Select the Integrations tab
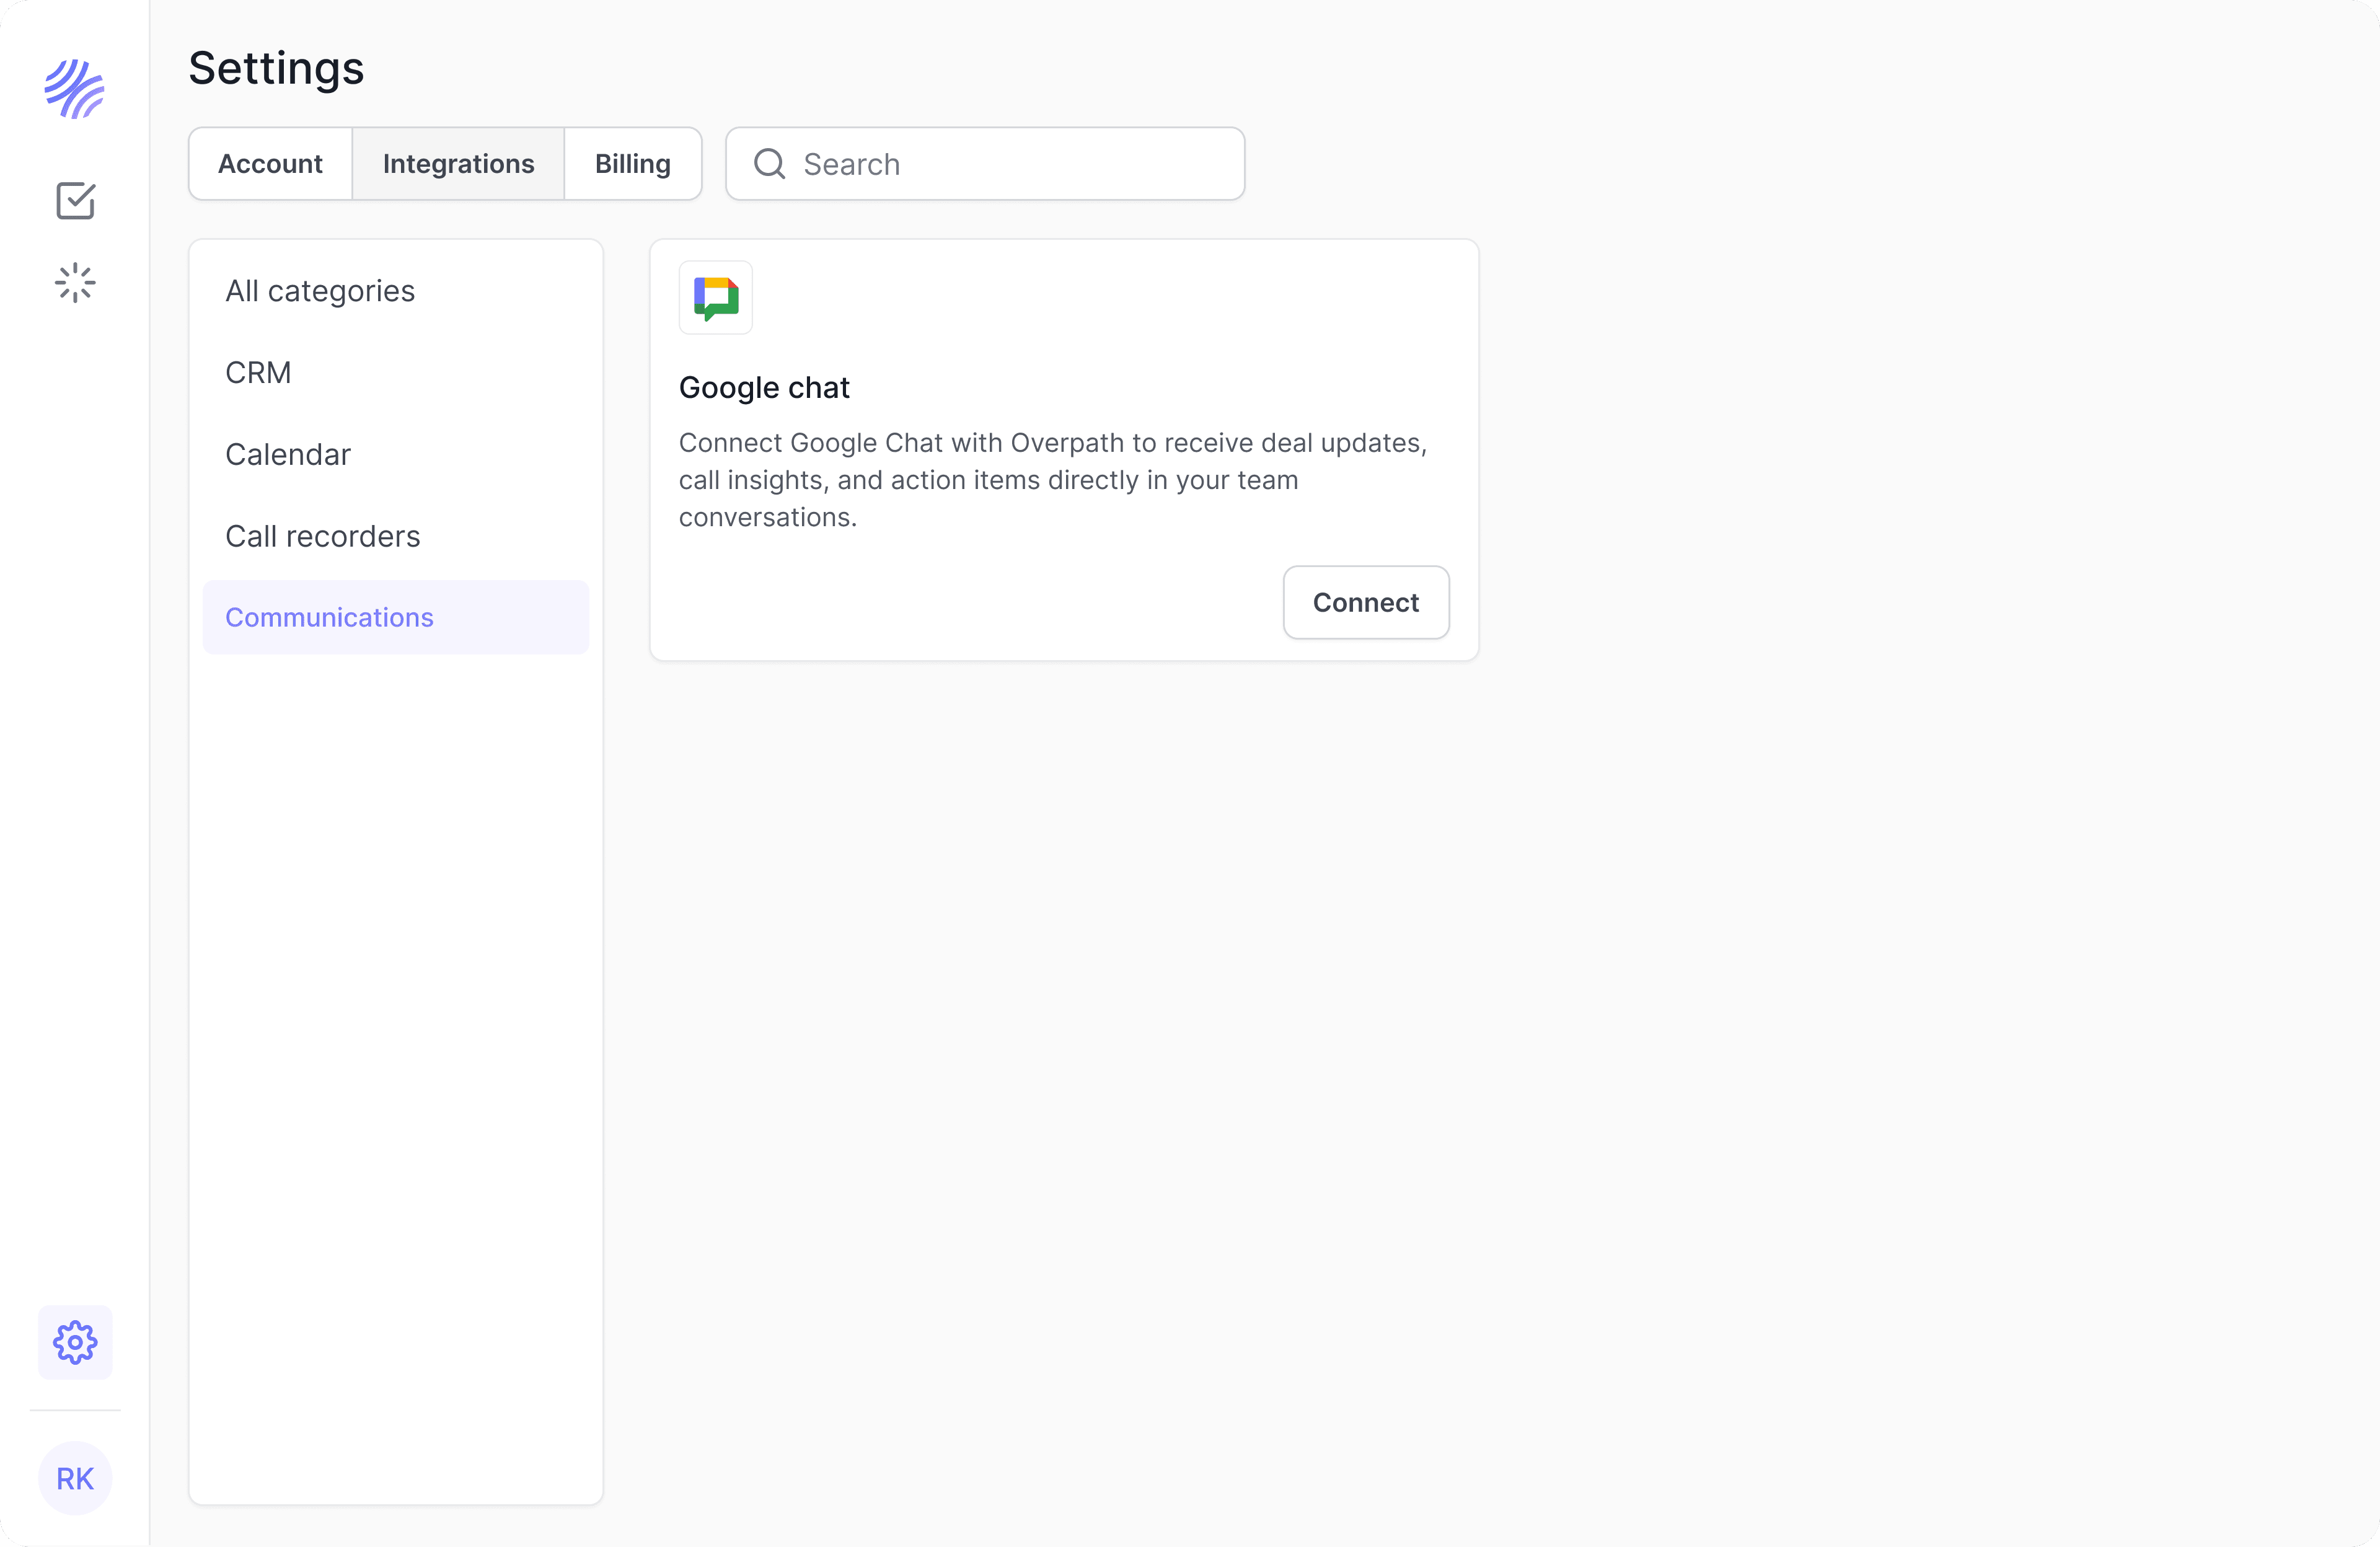2380x1547 pixels. [x=458, y=164]
